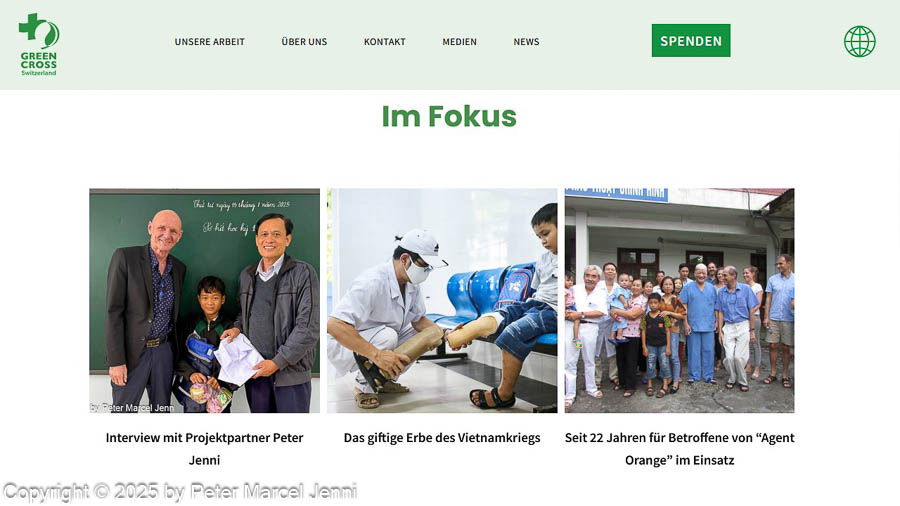Click the 'Im Fokus' section heading

pyautogui.click(x=449, y=116)
